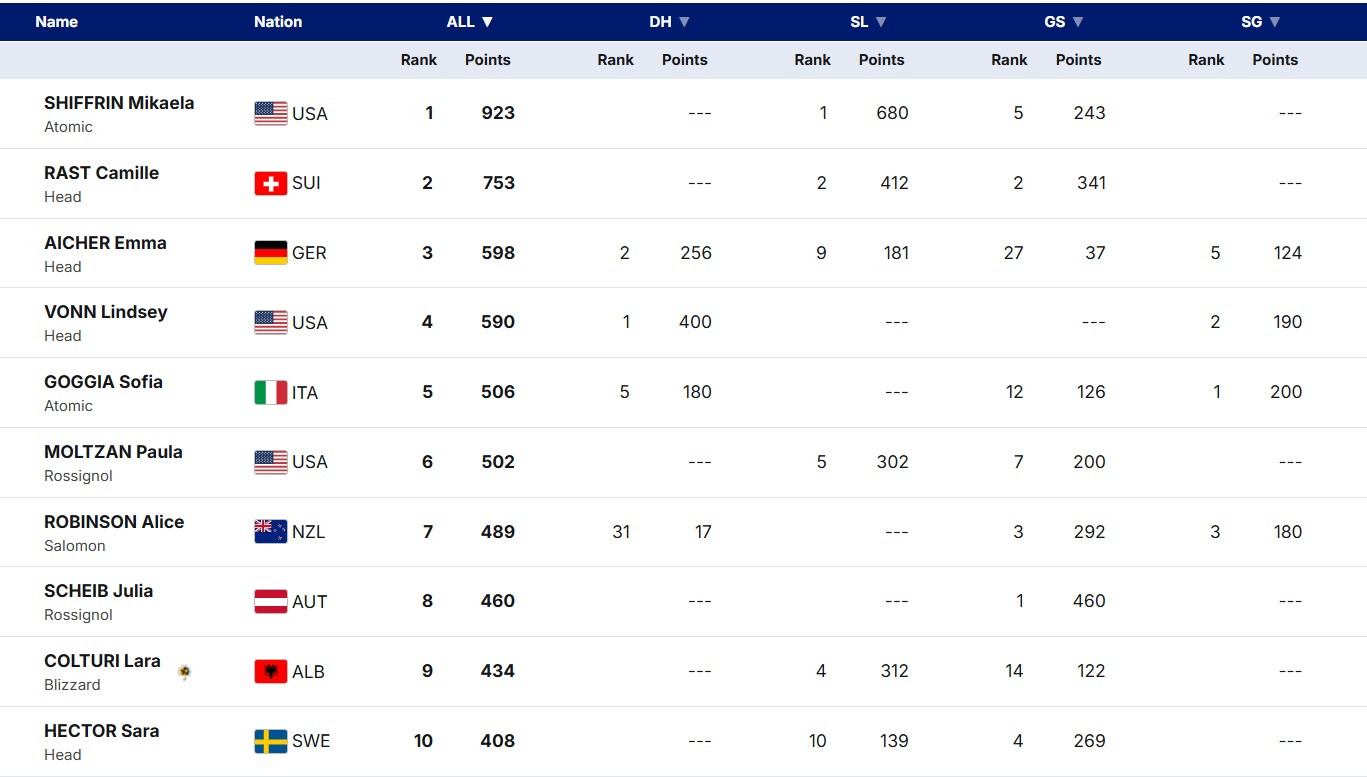Image resolution: width=1367 pixels, height=777 pixels.
Task: Click the Swedish flag beside SWE
Action: tap(270, 741)
